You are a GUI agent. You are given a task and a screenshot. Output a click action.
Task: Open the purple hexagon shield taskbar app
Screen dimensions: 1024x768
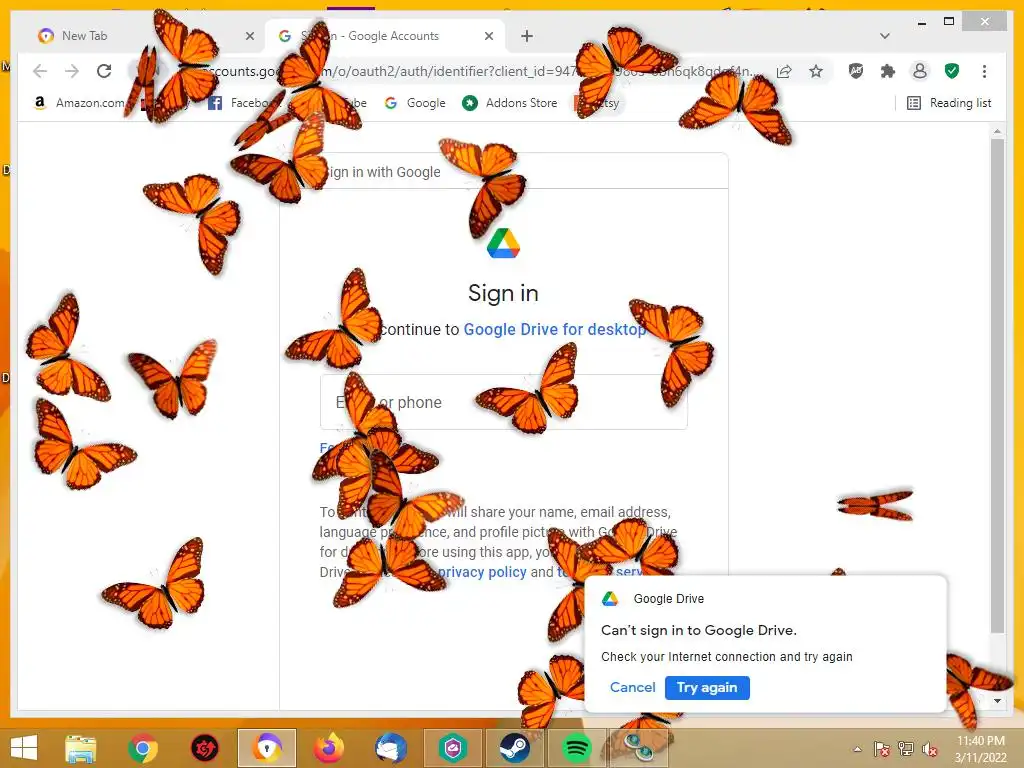pyautogui.click(x=453, y=748)
